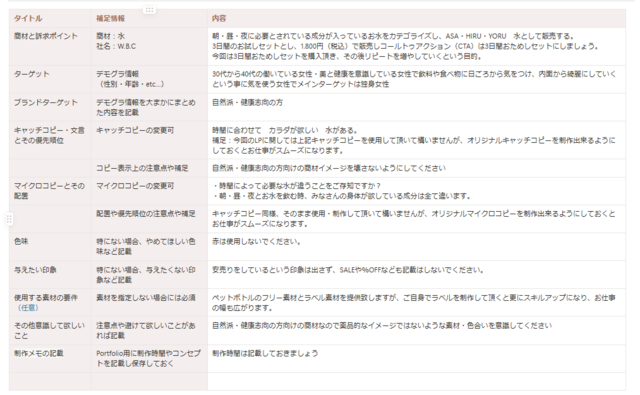This screenshot has height=395, width=640.
Task: Click the 制作メモの記載 title cell
Action: (x=50, y=358)
